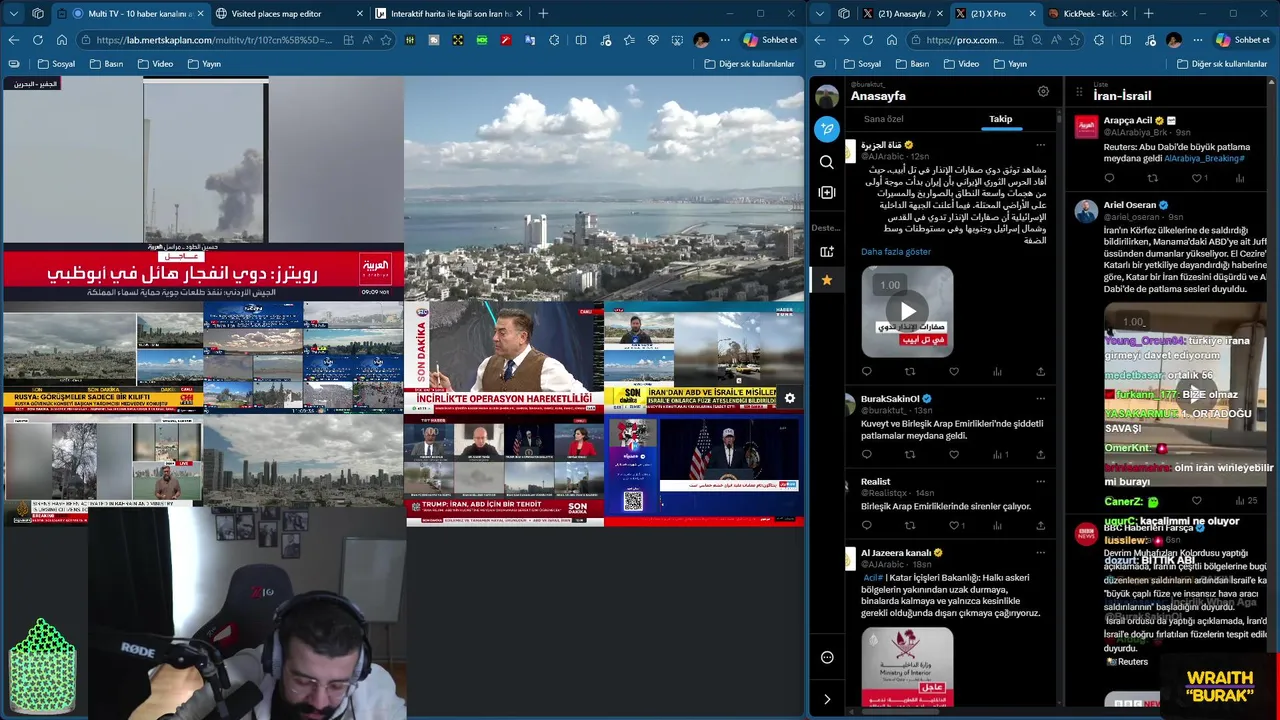Image resolution: width=1280 pixels, height=720 pixels.
Task: Open profile avatar at top of X Pro sidebar
Action: (x=827, y=96)
